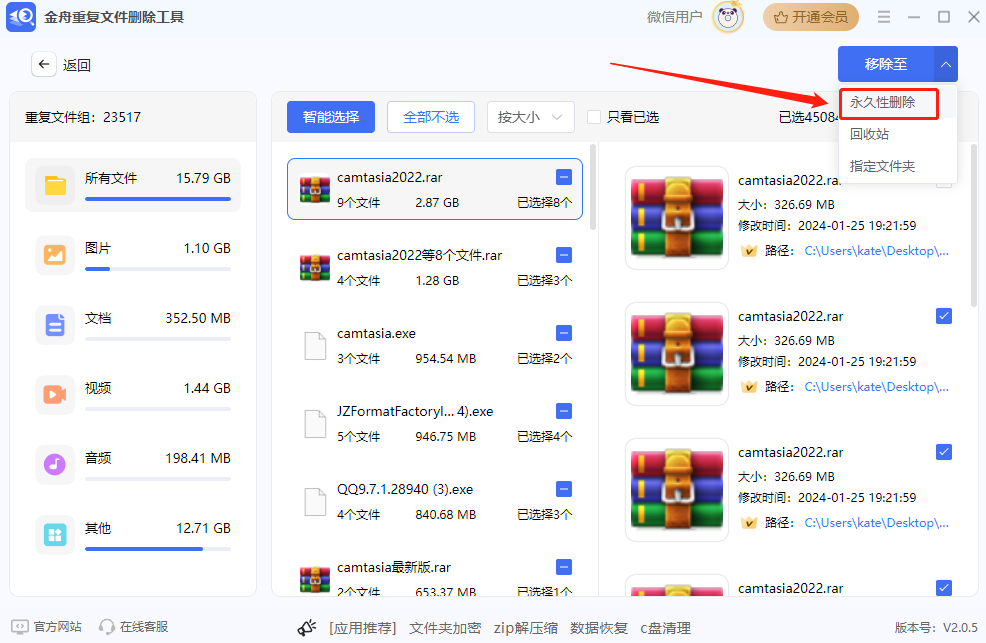Click the 图片 size progress bar

point(158,269)
